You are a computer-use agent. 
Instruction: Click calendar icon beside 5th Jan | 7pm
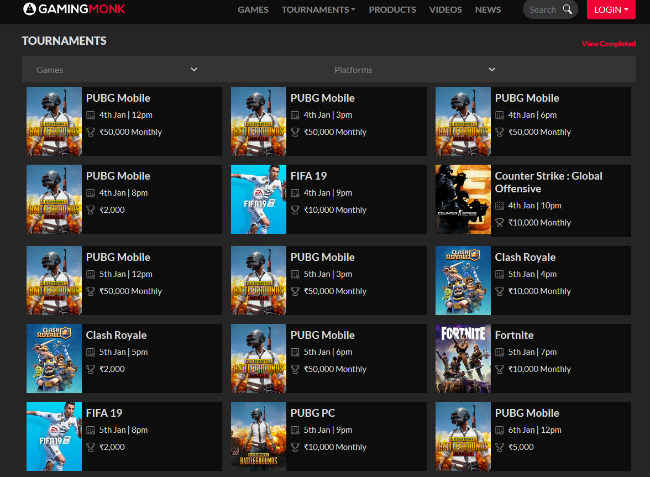pos(500,352)
